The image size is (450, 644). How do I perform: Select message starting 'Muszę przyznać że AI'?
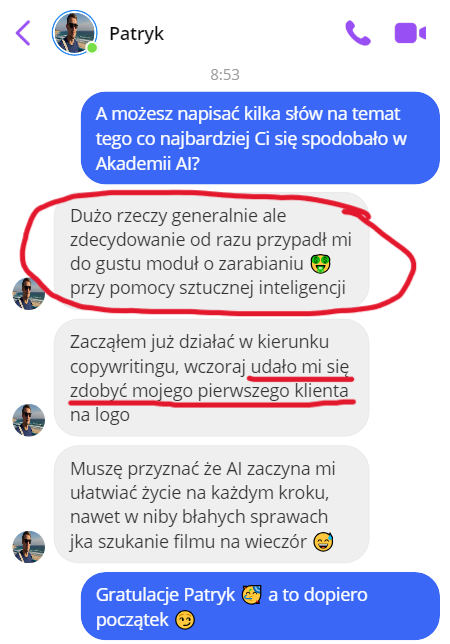pos(211,504)
